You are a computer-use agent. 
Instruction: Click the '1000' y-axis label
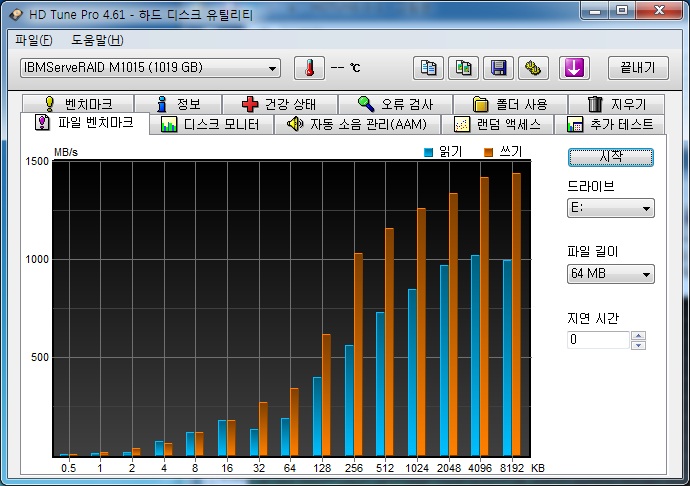point(37,259)
